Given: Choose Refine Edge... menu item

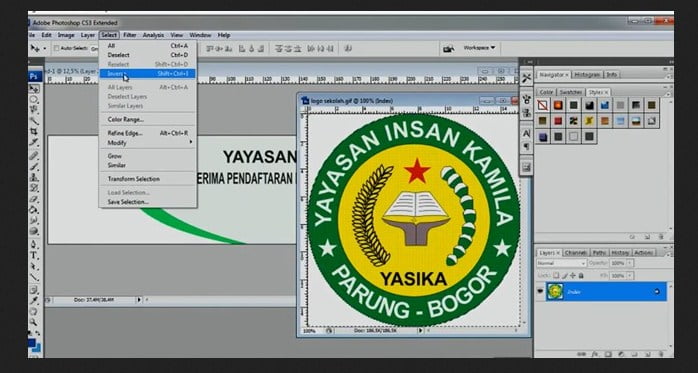Looking at the screenshot, I should 148,133.
